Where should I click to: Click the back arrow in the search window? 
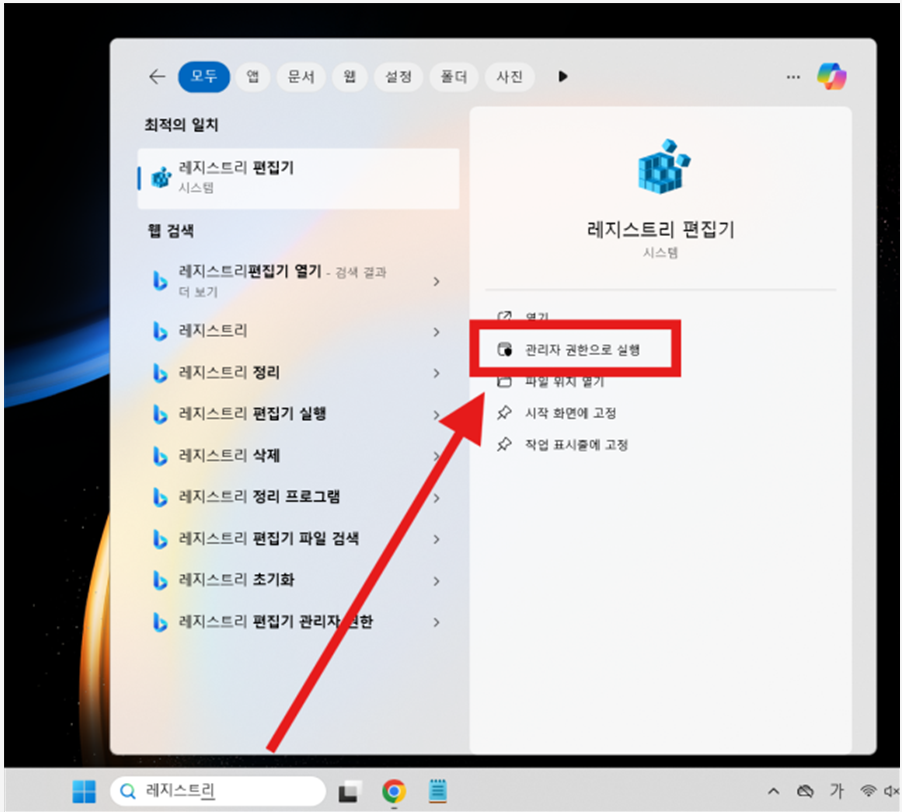click(157, 76)
